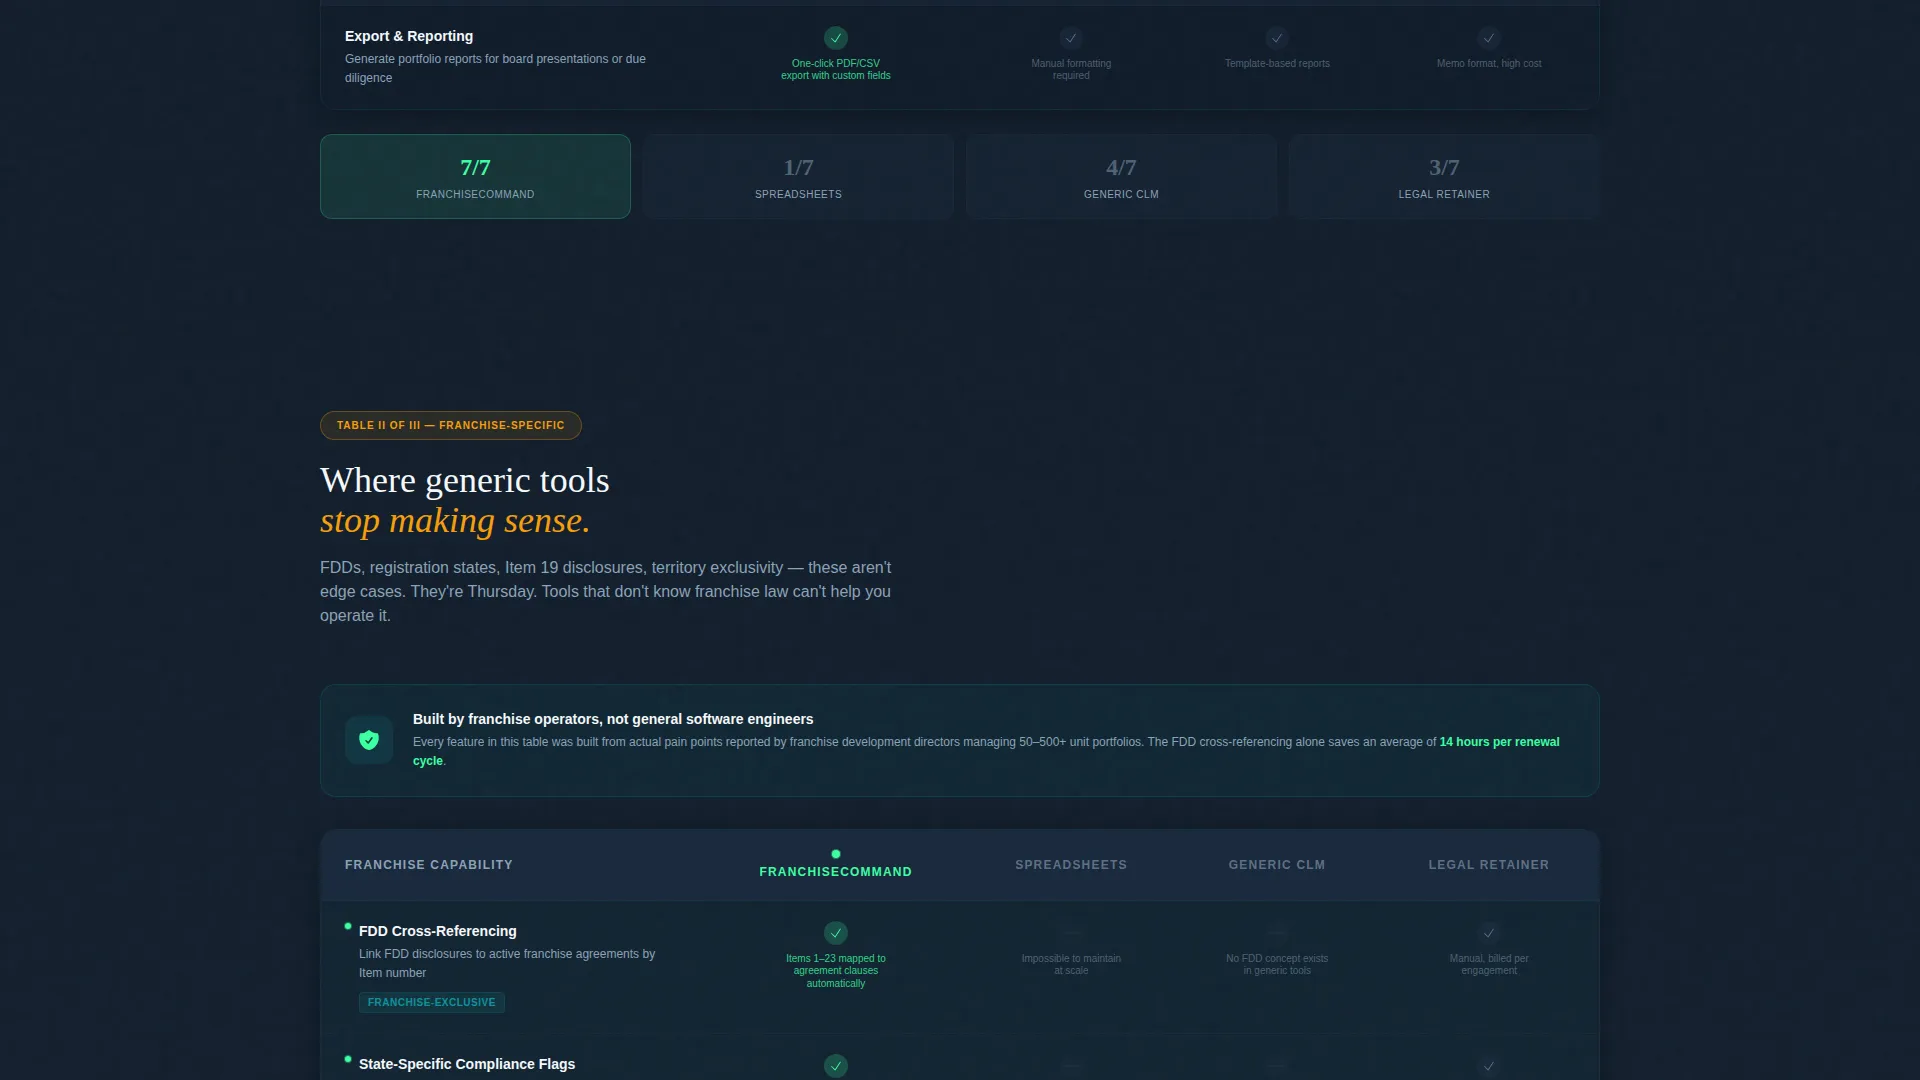Click Legal Retainer checkmark for State-Specific Compliance Flags

point(1489,1066)
